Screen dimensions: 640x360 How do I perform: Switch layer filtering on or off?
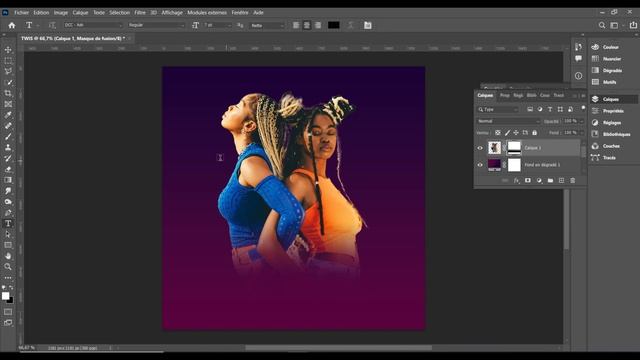pyautogui.click(x=583, y=108)
